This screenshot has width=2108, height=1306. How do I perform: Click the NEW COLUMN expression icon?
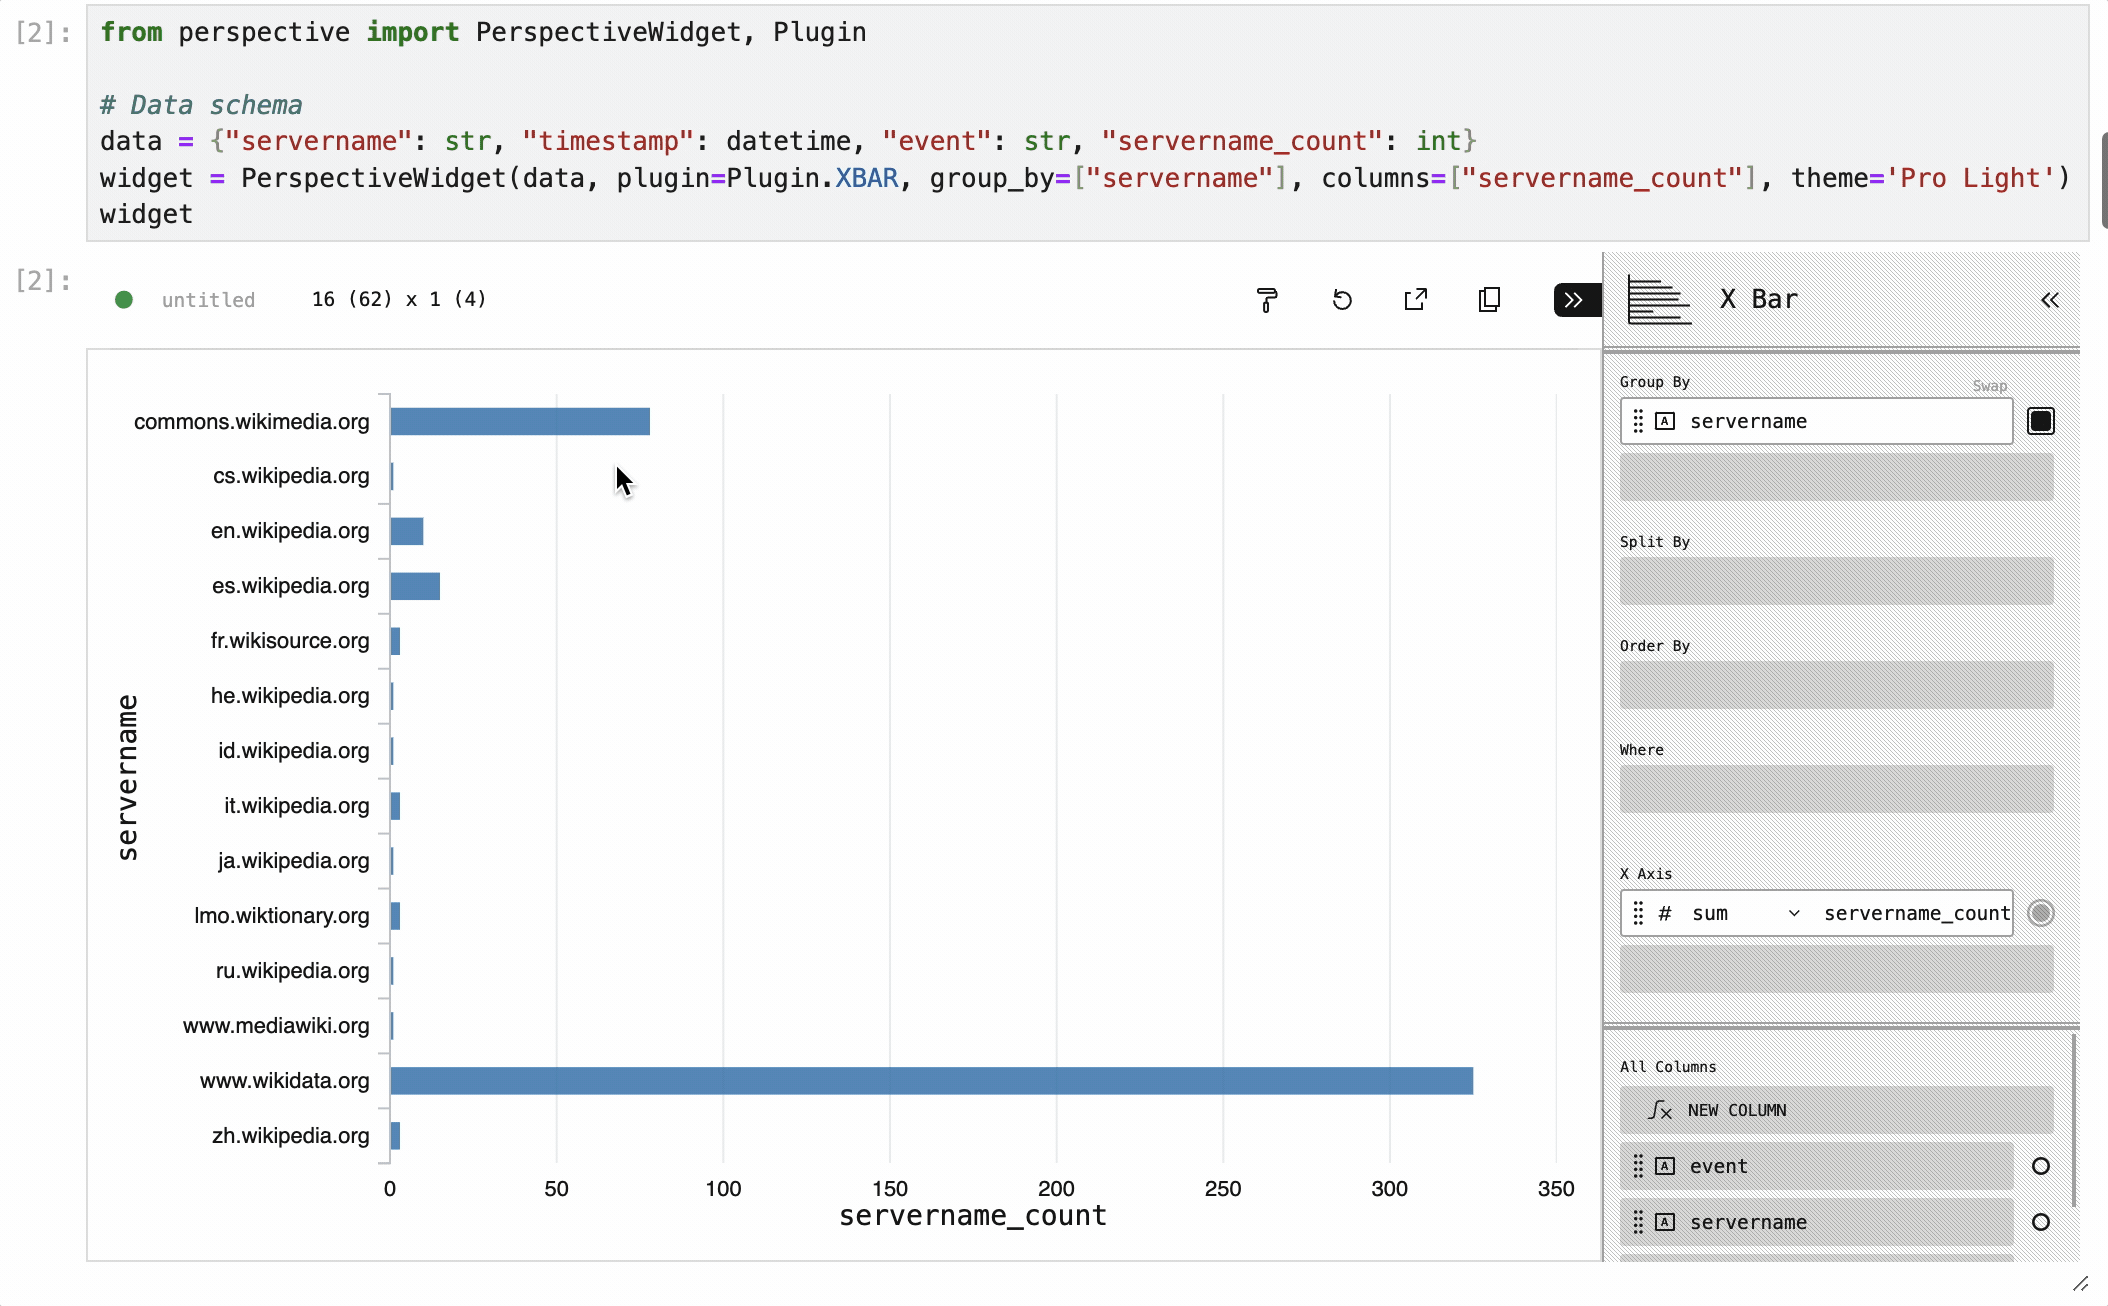click(x=1660, y=1110)
